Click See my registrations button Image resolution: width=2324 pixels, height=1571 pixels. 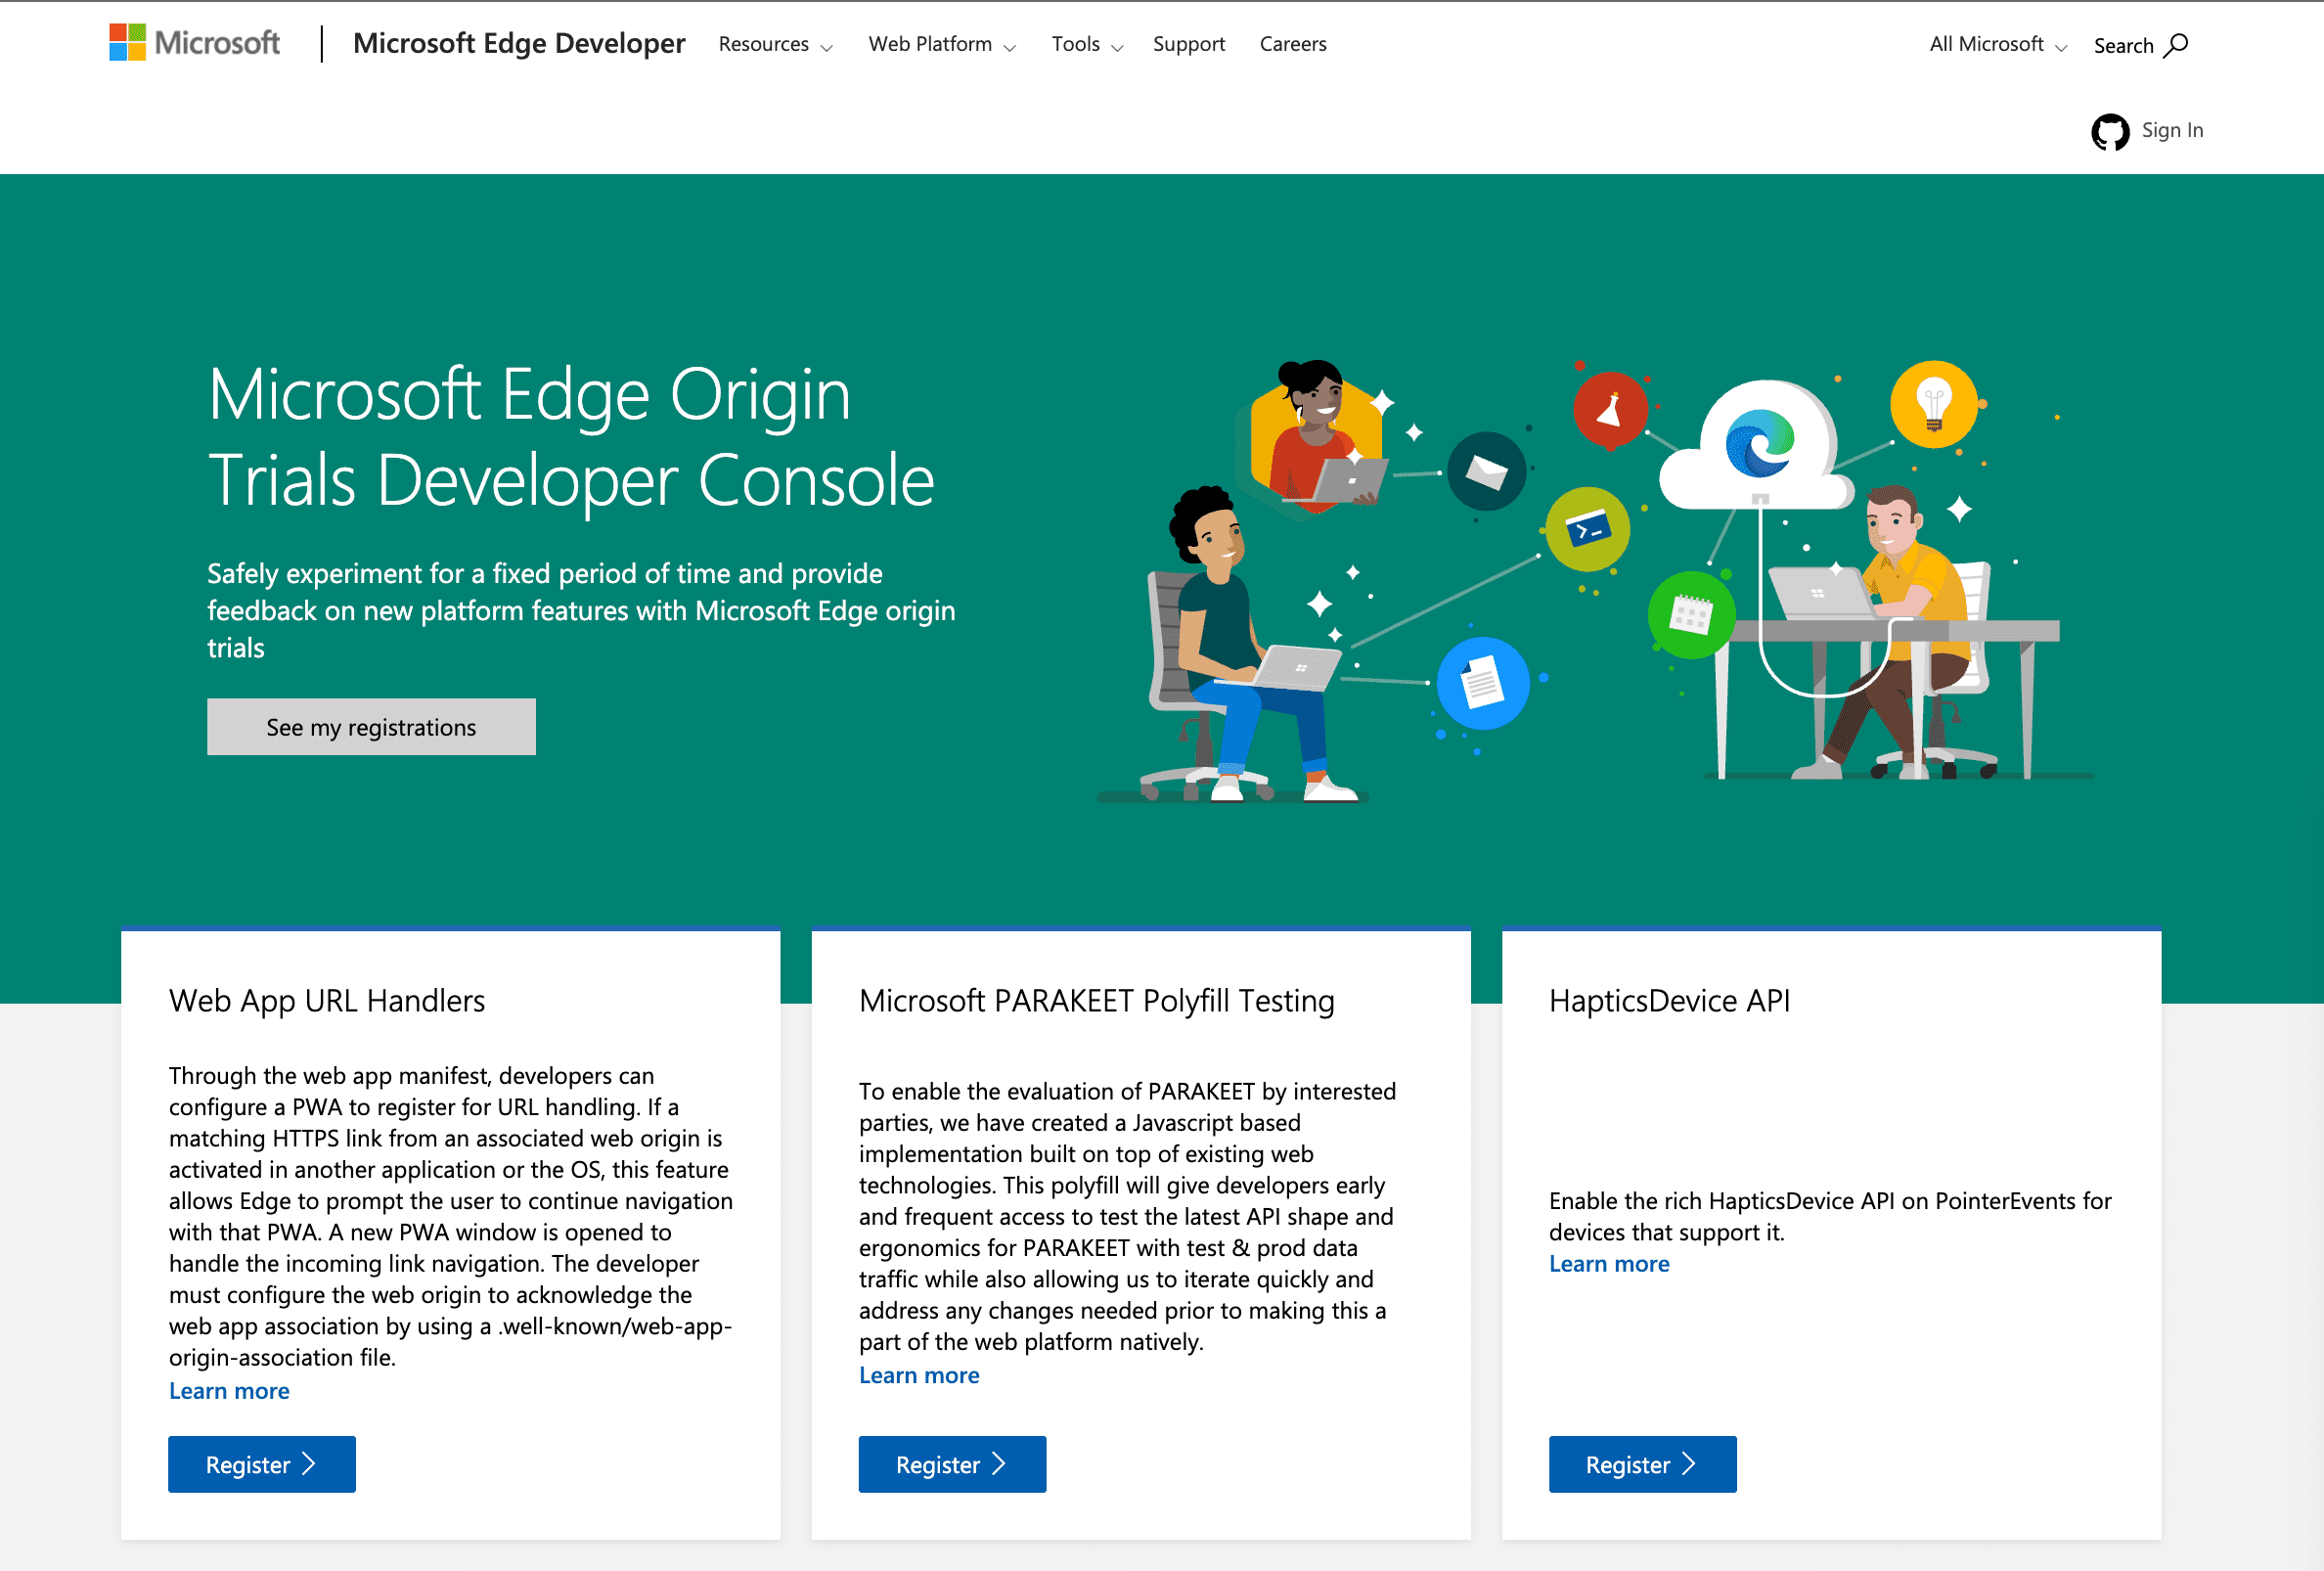372,726
